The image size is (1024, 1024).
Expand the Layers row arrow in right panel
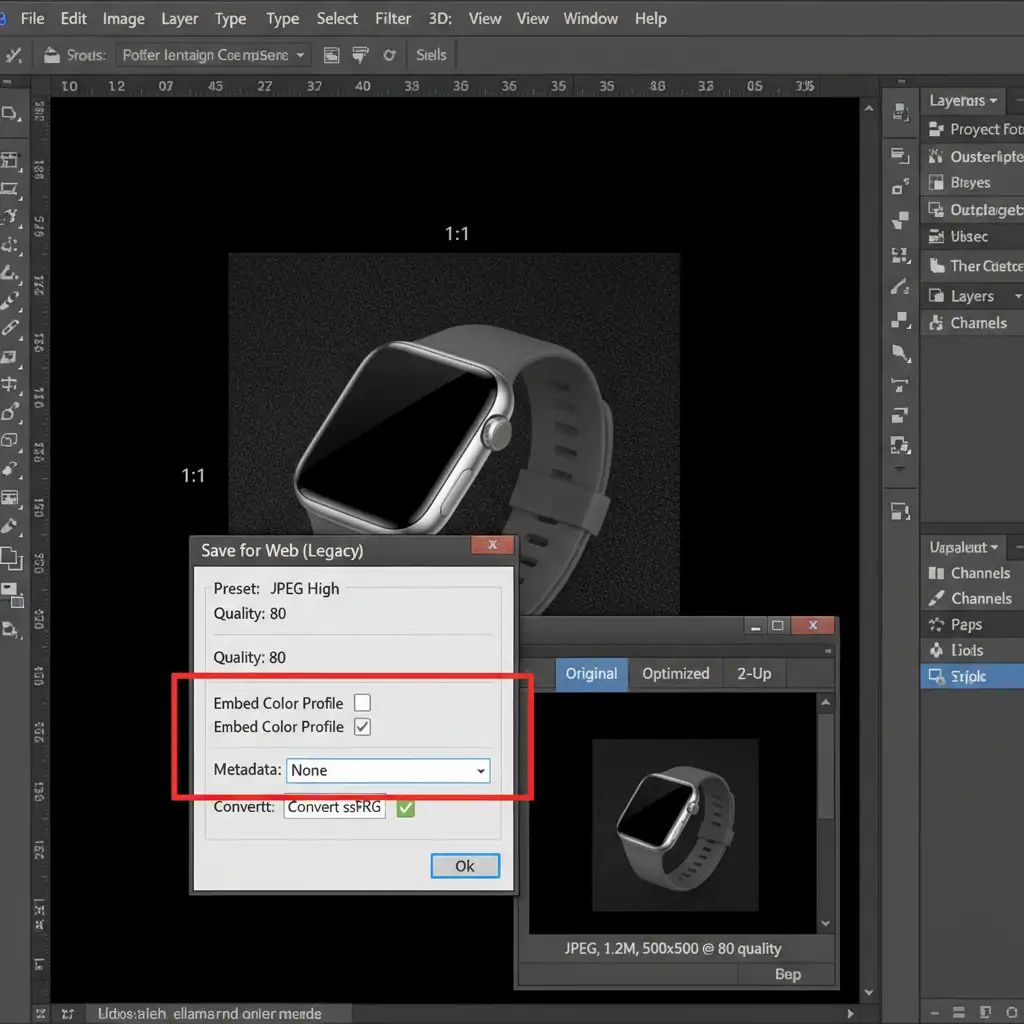(1017, 296)
